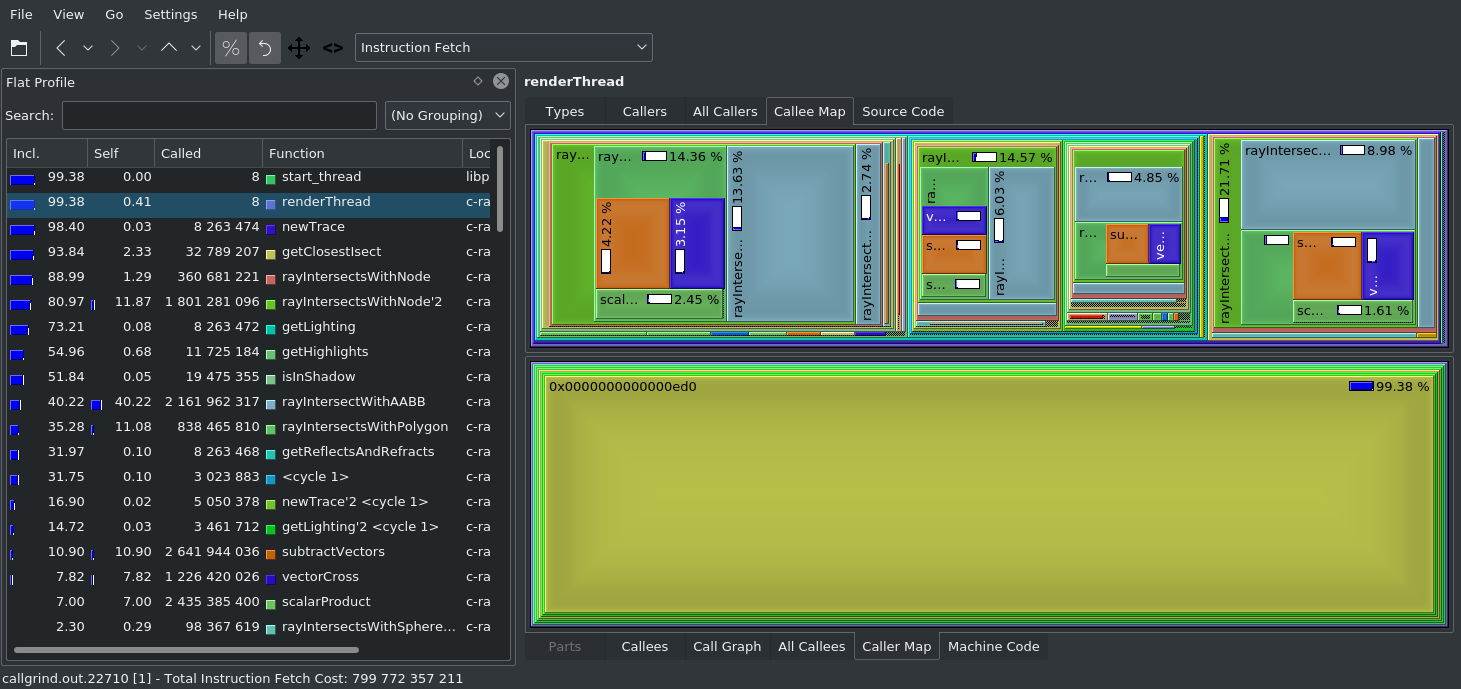Open the Instruction Fetch event type dropdown
Image resolution: width=1461 pixels, height=689 pixels.
pos(504,47)
